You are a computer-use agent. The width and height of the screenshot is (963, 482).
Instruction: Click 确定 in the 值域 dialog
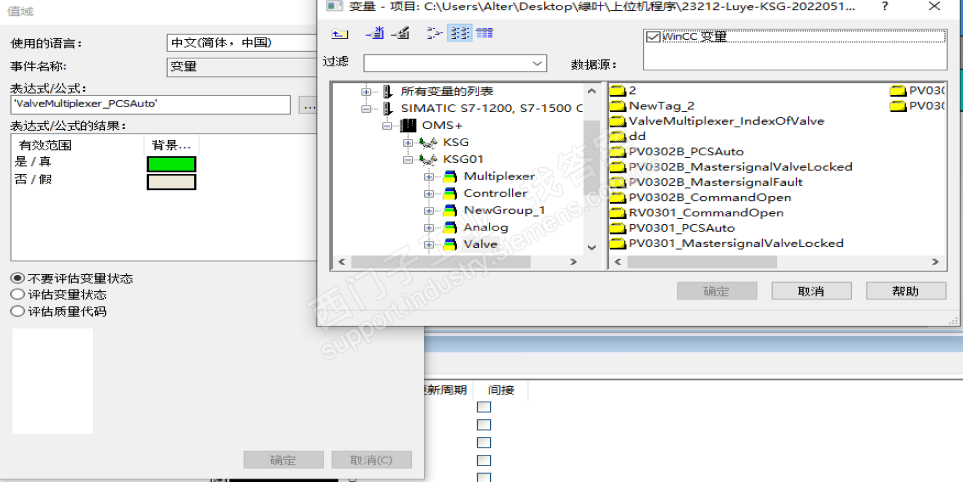coord(284,460)
